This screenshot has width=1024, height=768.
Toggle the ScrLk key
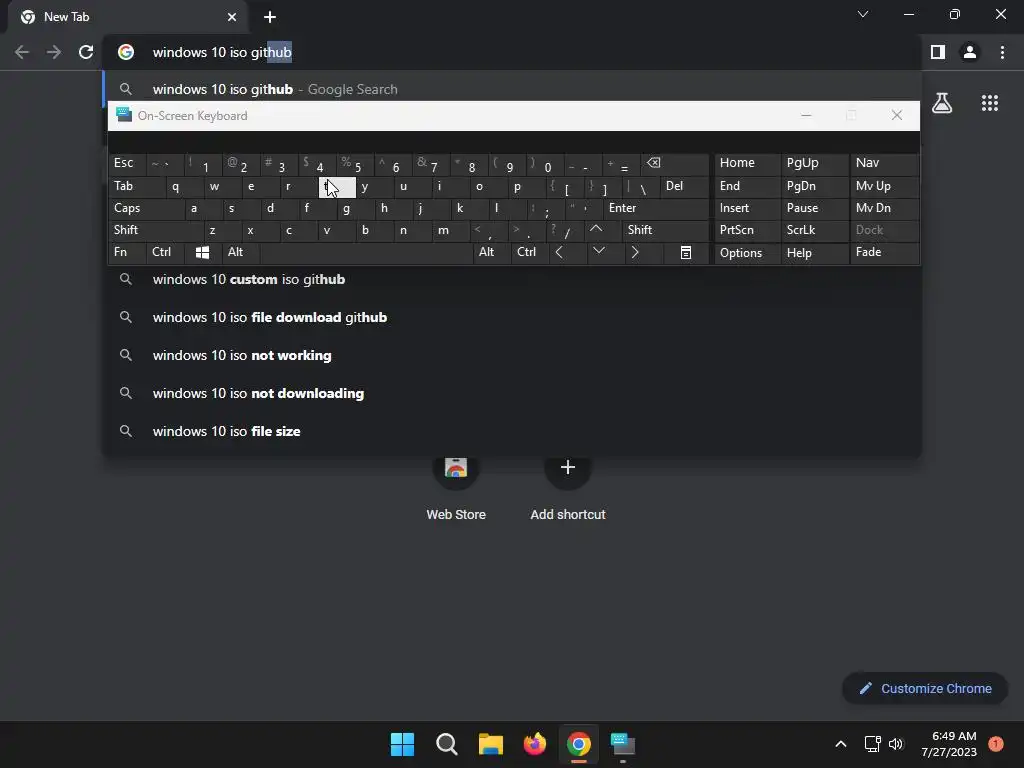[x=815, y=230]
